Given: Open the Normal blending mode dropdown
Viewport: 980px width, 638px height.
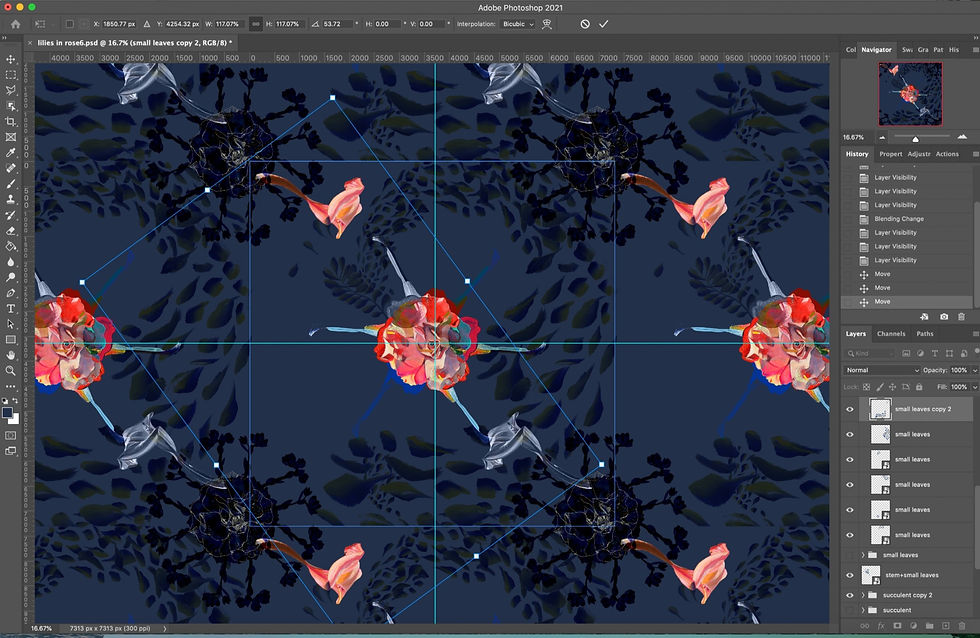Looking at the screenshot, I should coord(882,370).
